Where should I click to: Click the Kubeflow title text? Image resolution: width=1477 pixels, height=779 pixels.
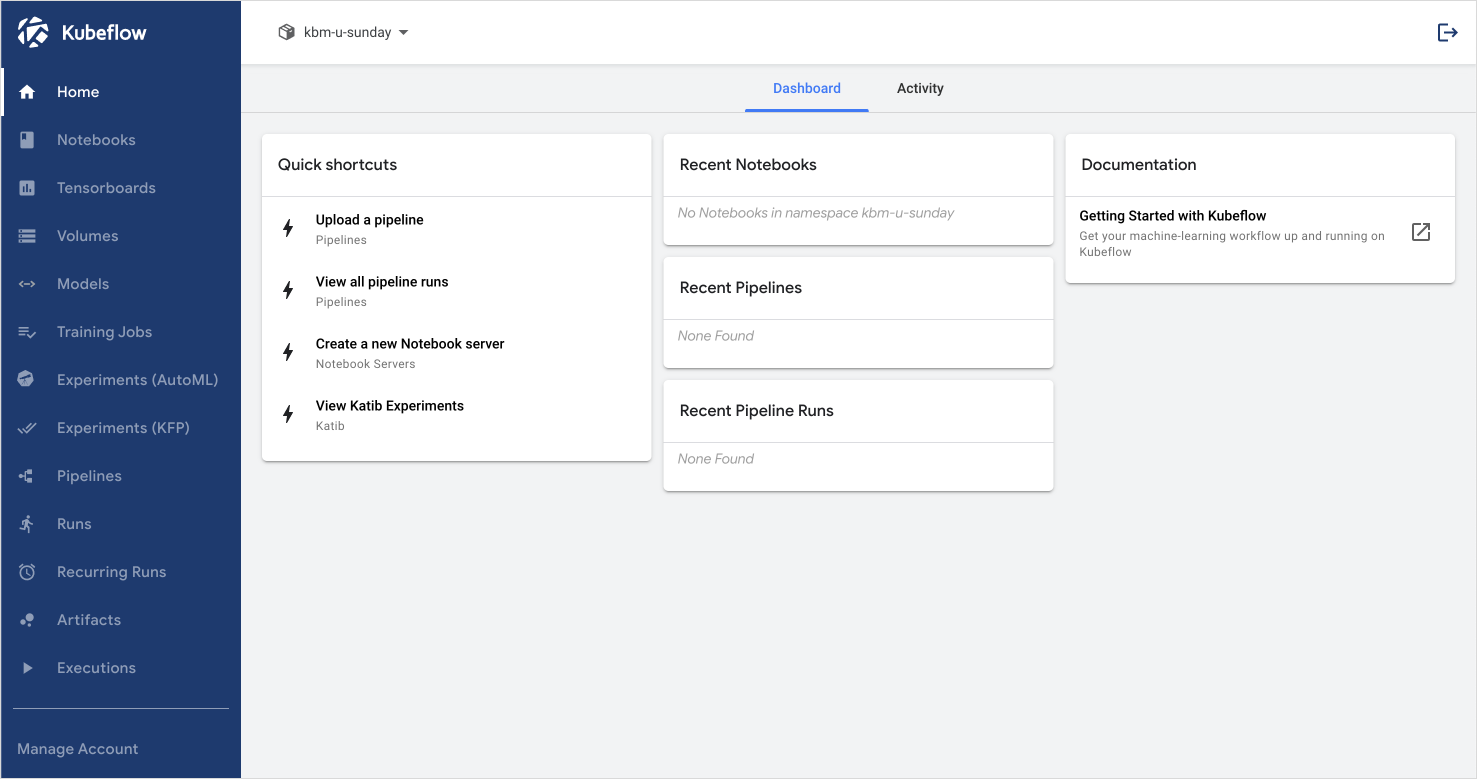click(x=104, y=32)
